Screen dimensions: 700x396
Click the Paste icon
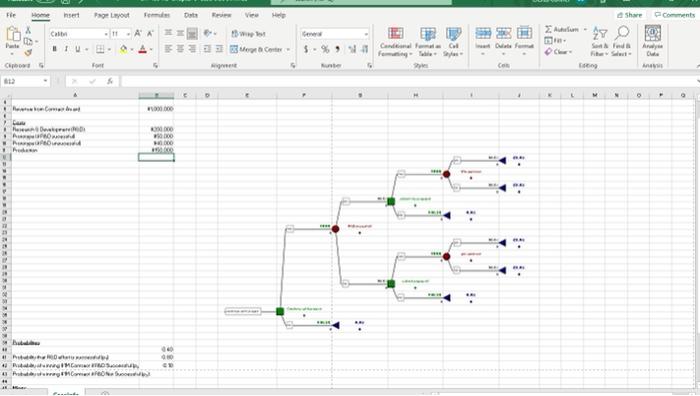(12, 34)
